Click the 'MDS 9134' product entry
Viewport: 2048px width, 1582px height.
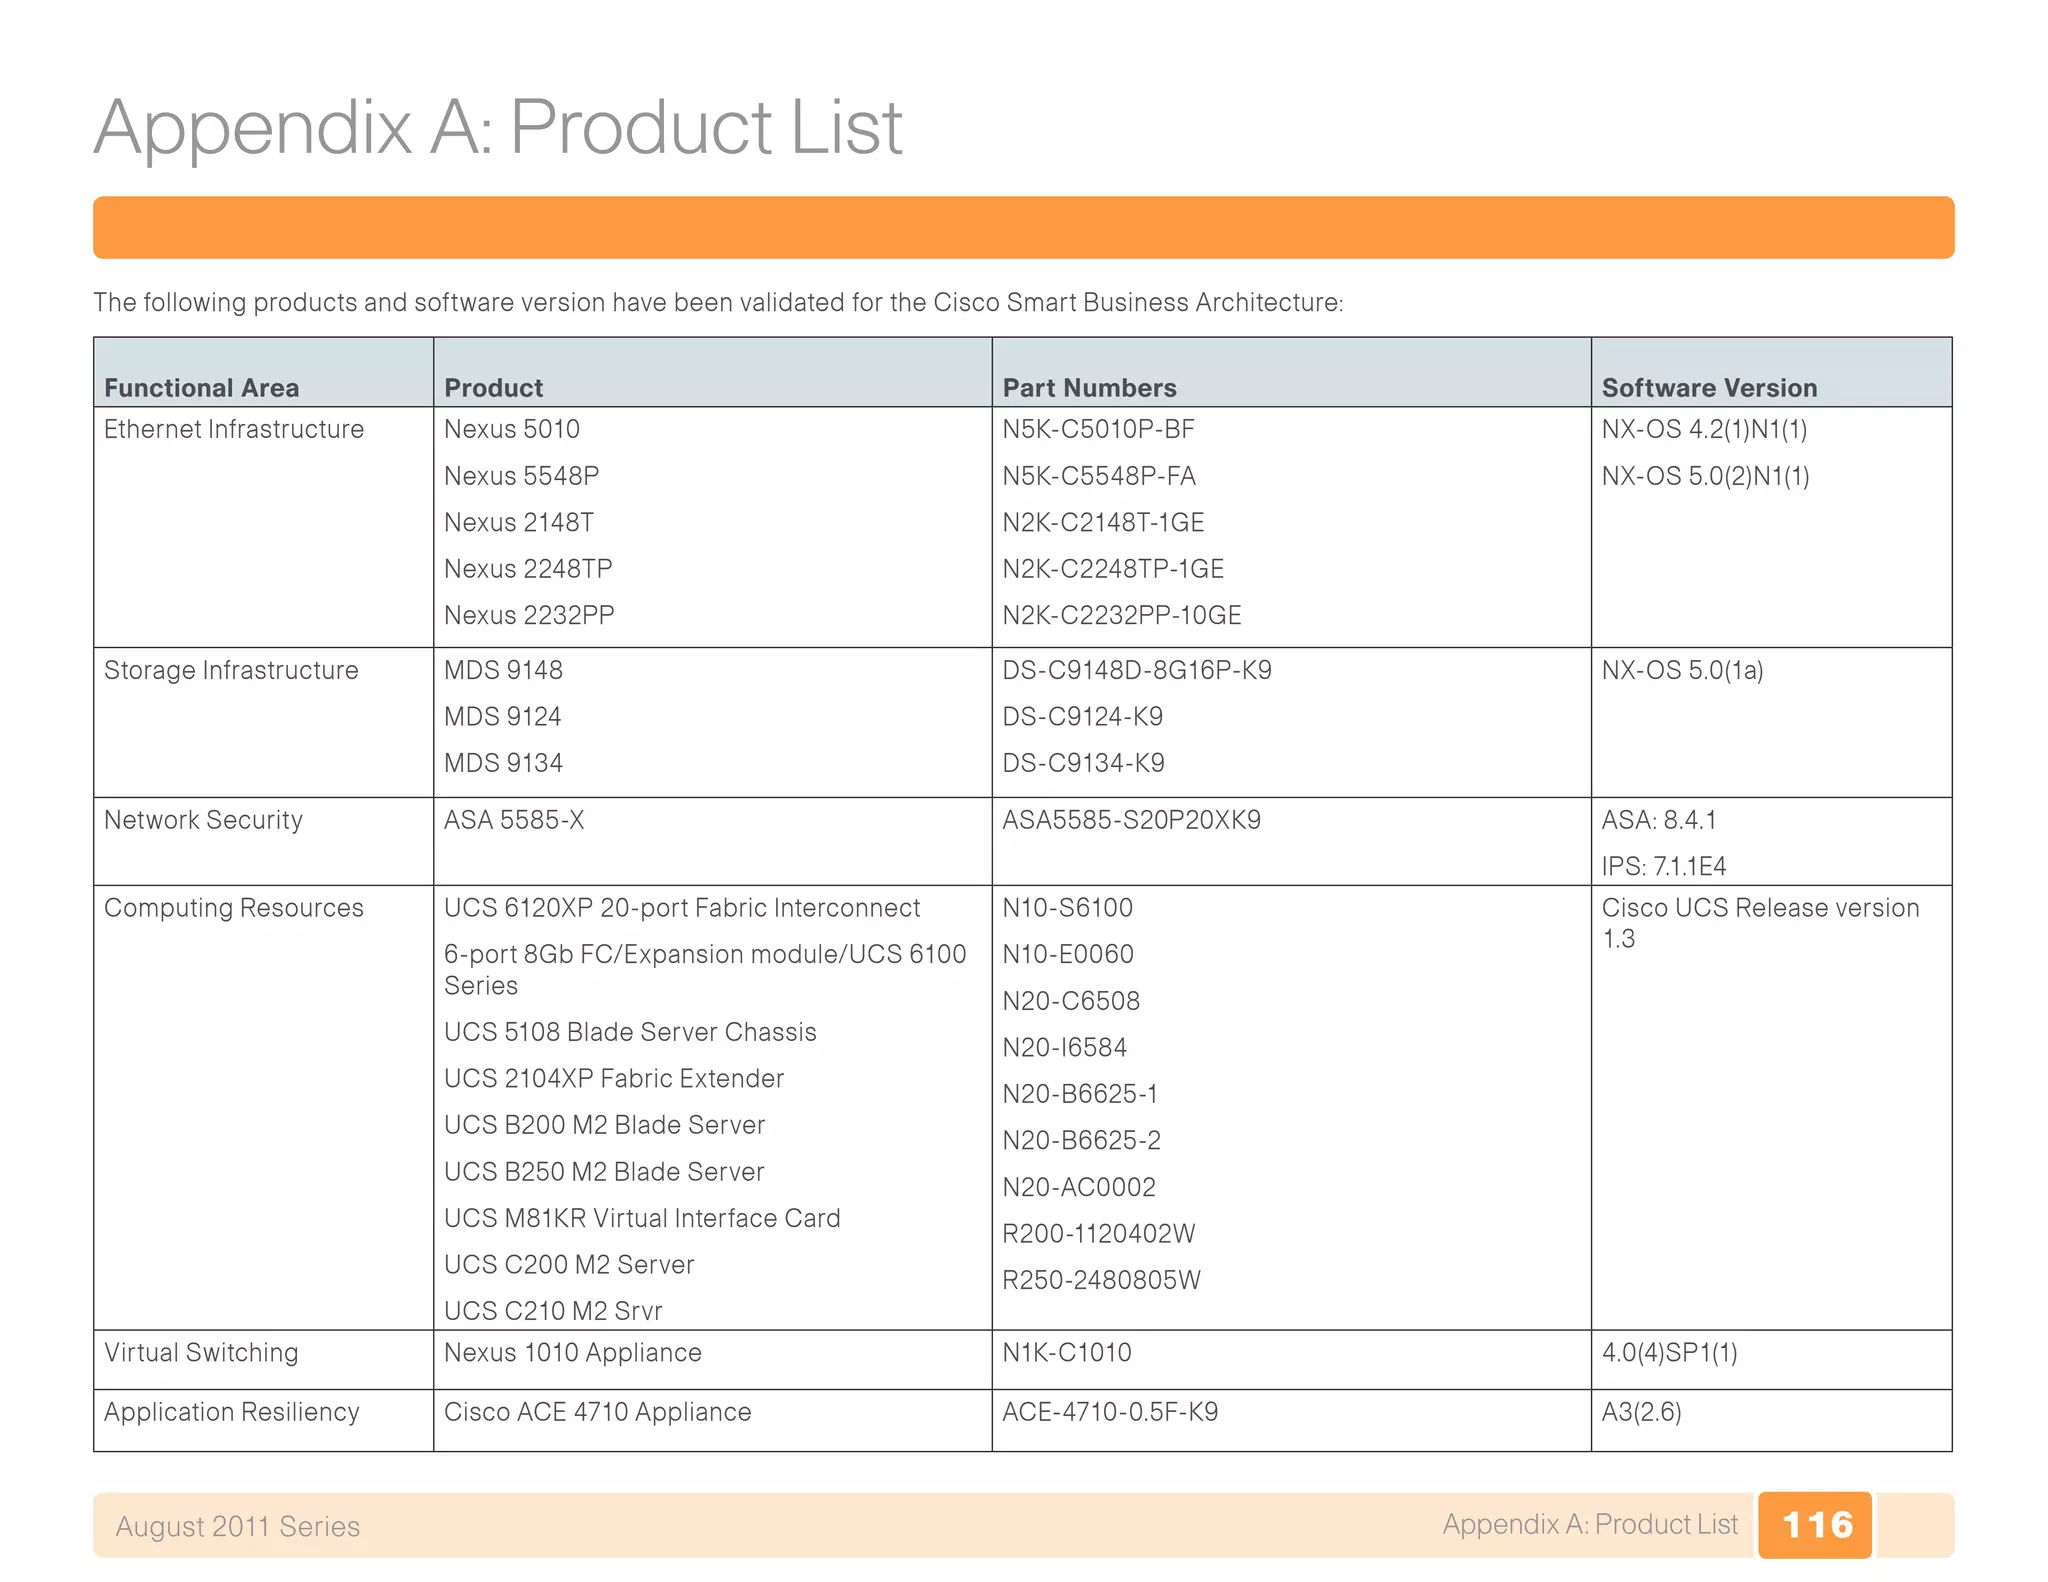504,763
